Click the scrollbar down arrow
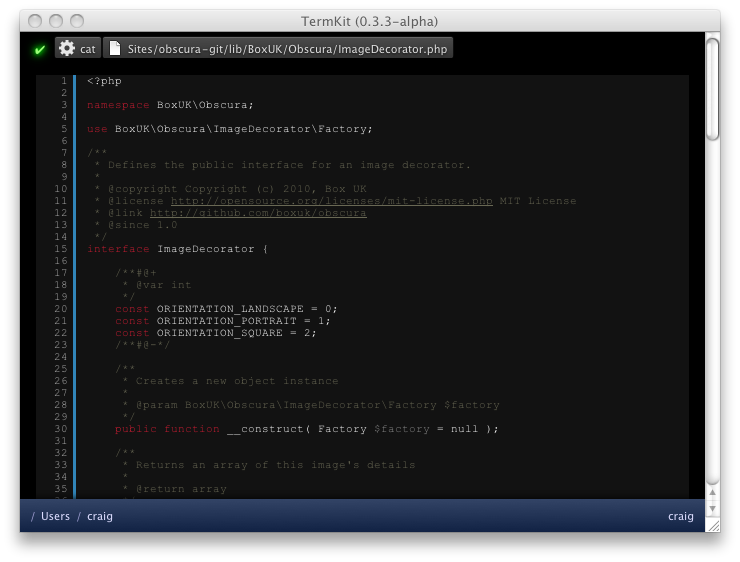This screenshot has width=740, height=562. point(713,509)
